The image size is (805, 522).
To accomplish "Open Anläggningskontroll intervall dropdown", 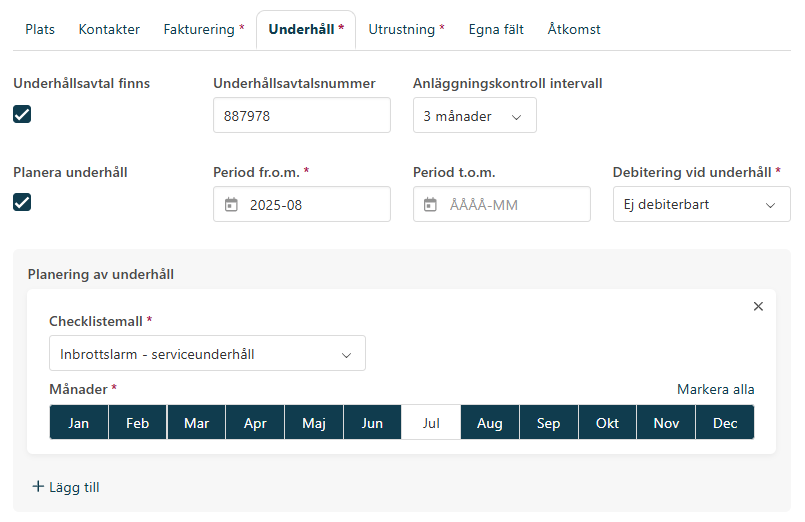I will click(474, 116).
